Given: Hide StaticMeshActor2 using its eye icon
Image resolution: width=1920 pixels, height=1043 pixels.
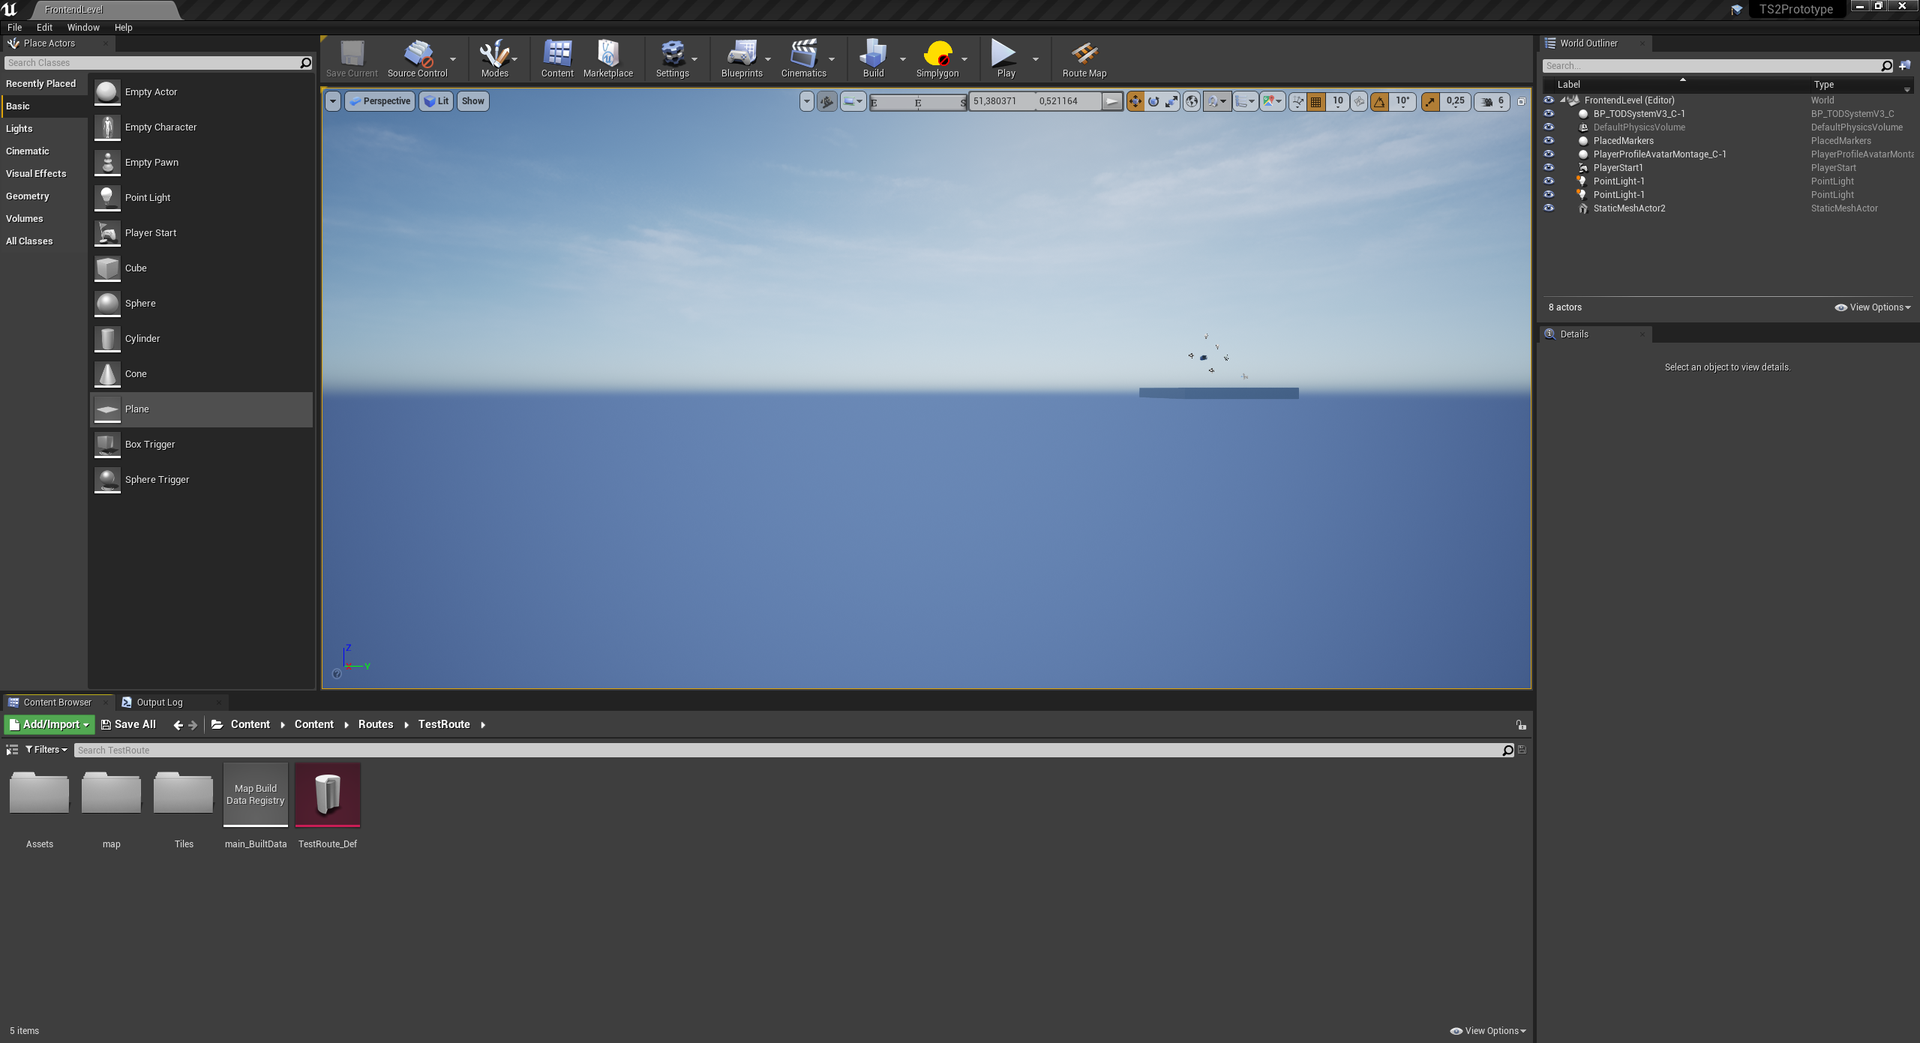Looking at the screenshot, I should tap(1549, 209).
